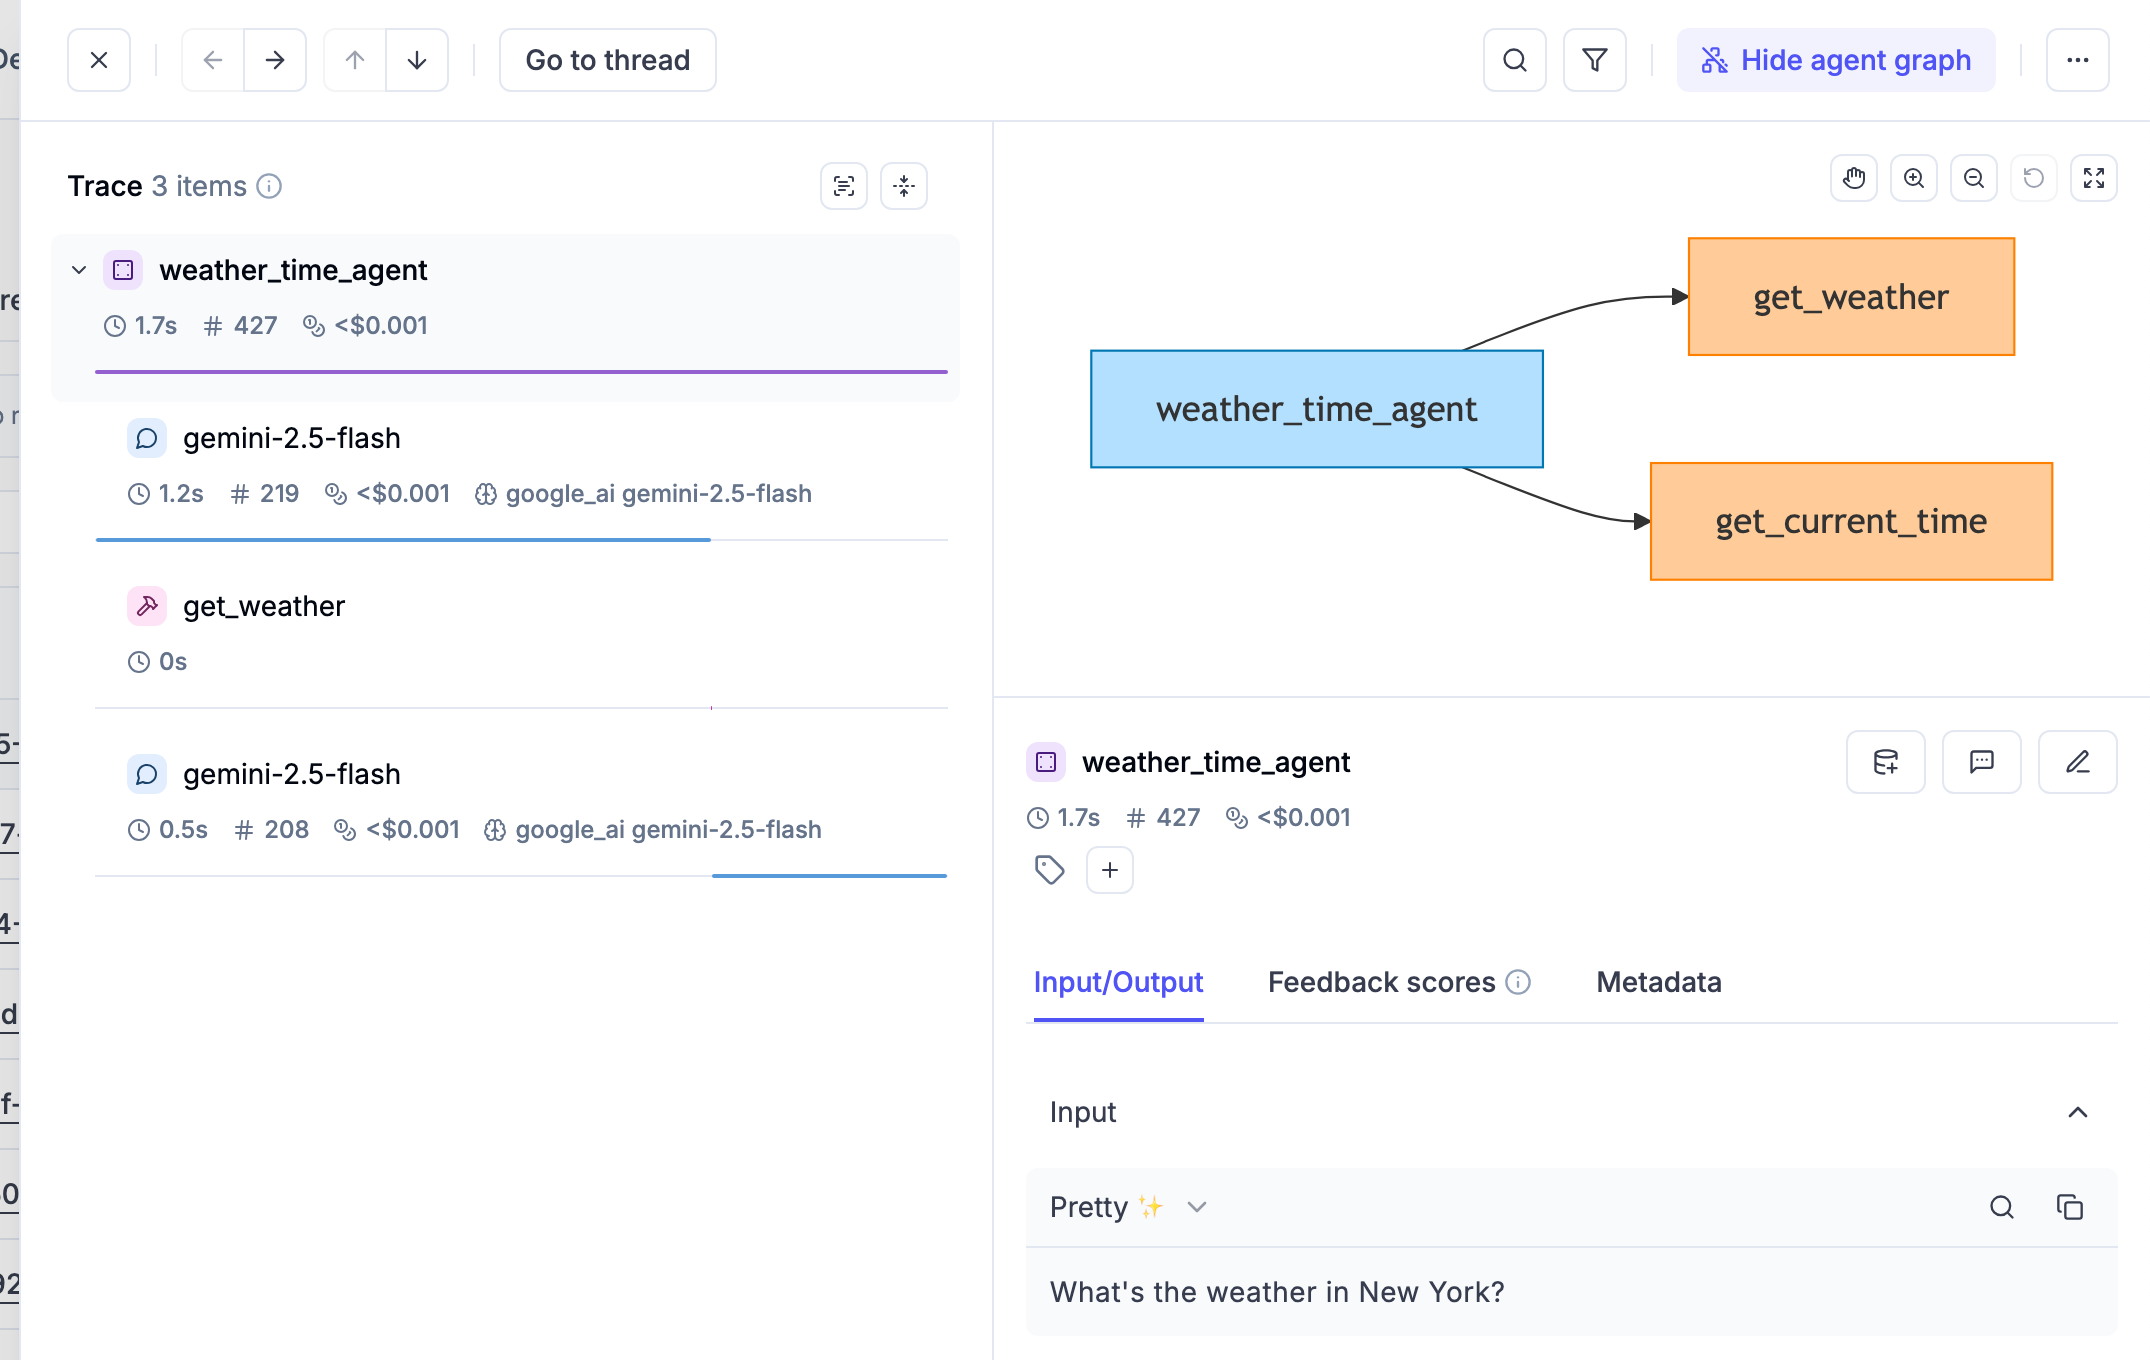This screenshot has height=1360, width=2150.
Task: Open comments for weather_time_agent
Action: tap(1981, 762)
